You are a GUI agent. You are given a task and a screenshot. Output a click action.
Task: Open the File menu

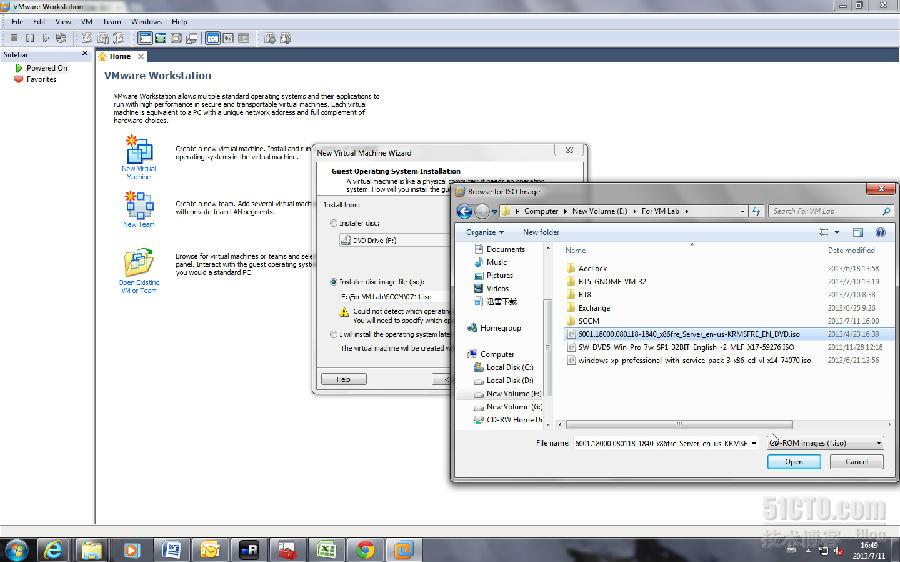pos(17,22)
